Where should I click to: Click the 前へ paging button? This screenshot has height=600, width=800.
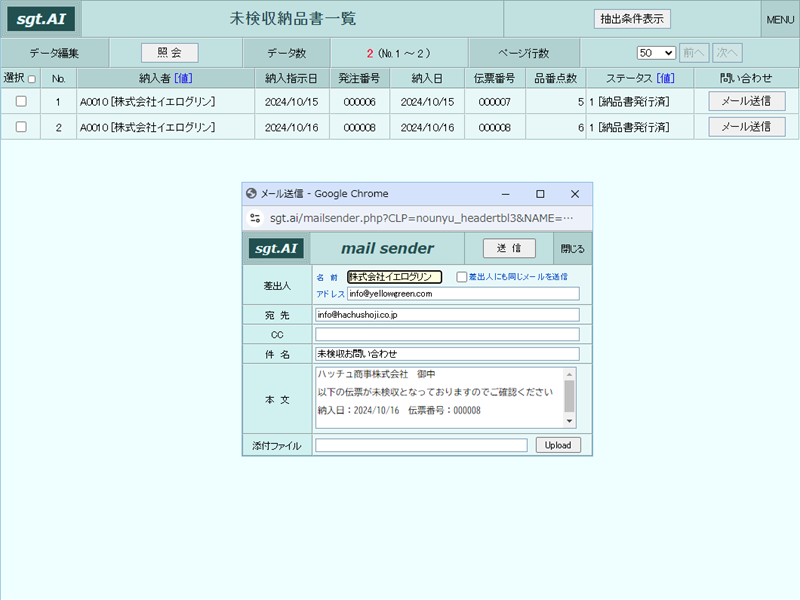tap(694, 53)
